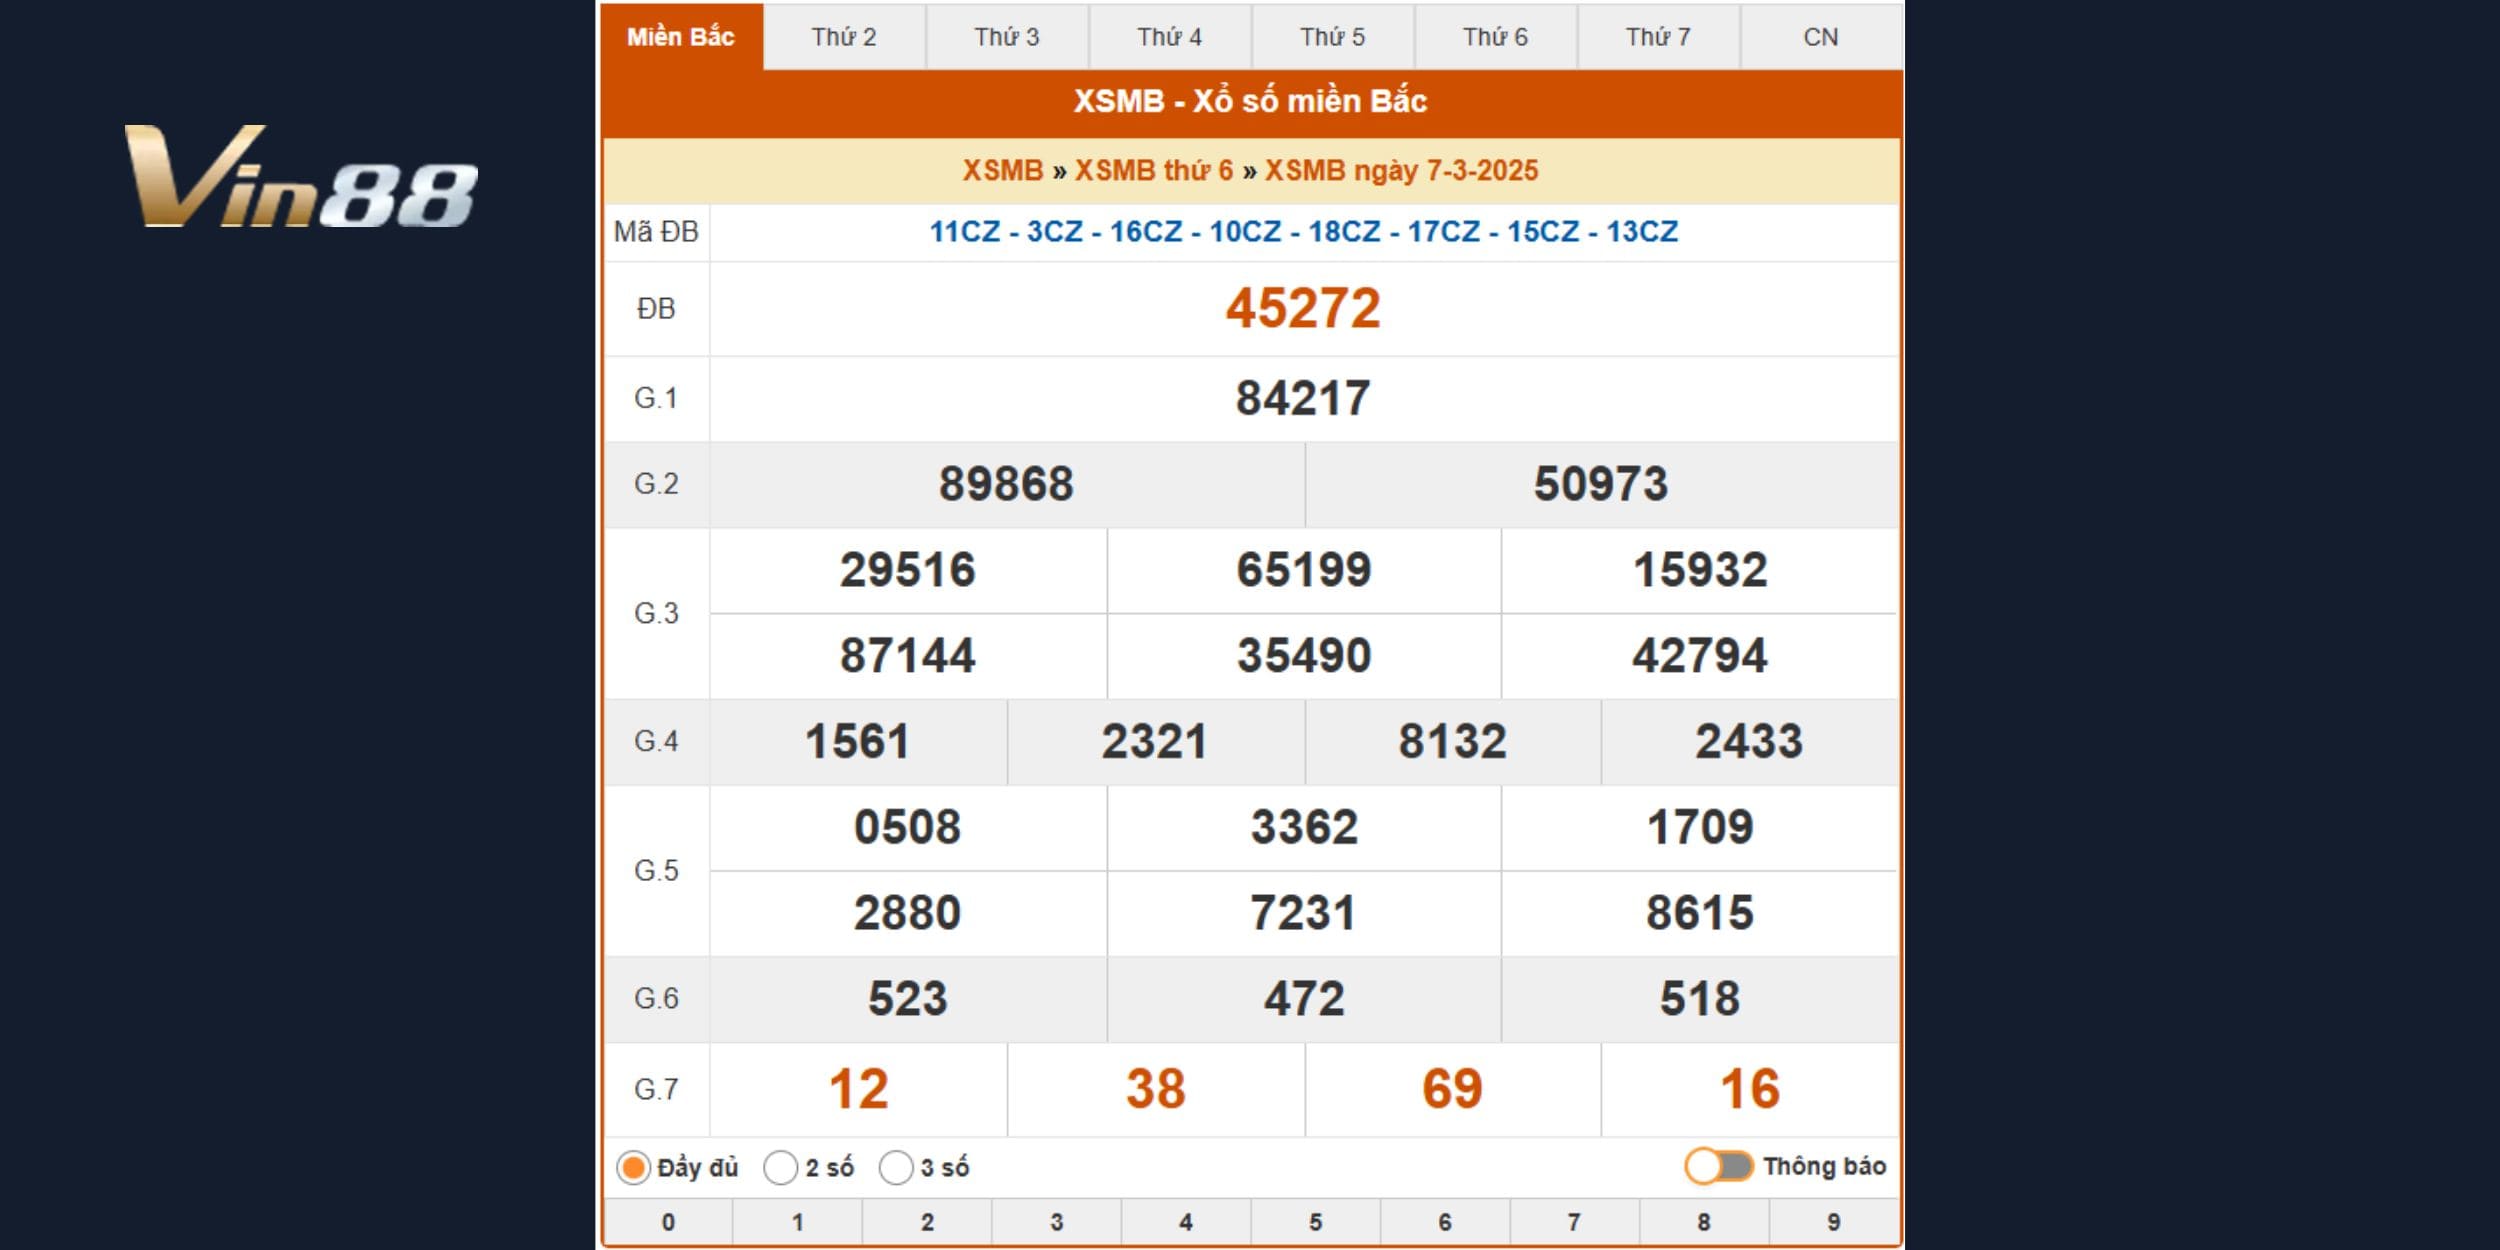Click the G.5 number 8615

pos(1700,913)
